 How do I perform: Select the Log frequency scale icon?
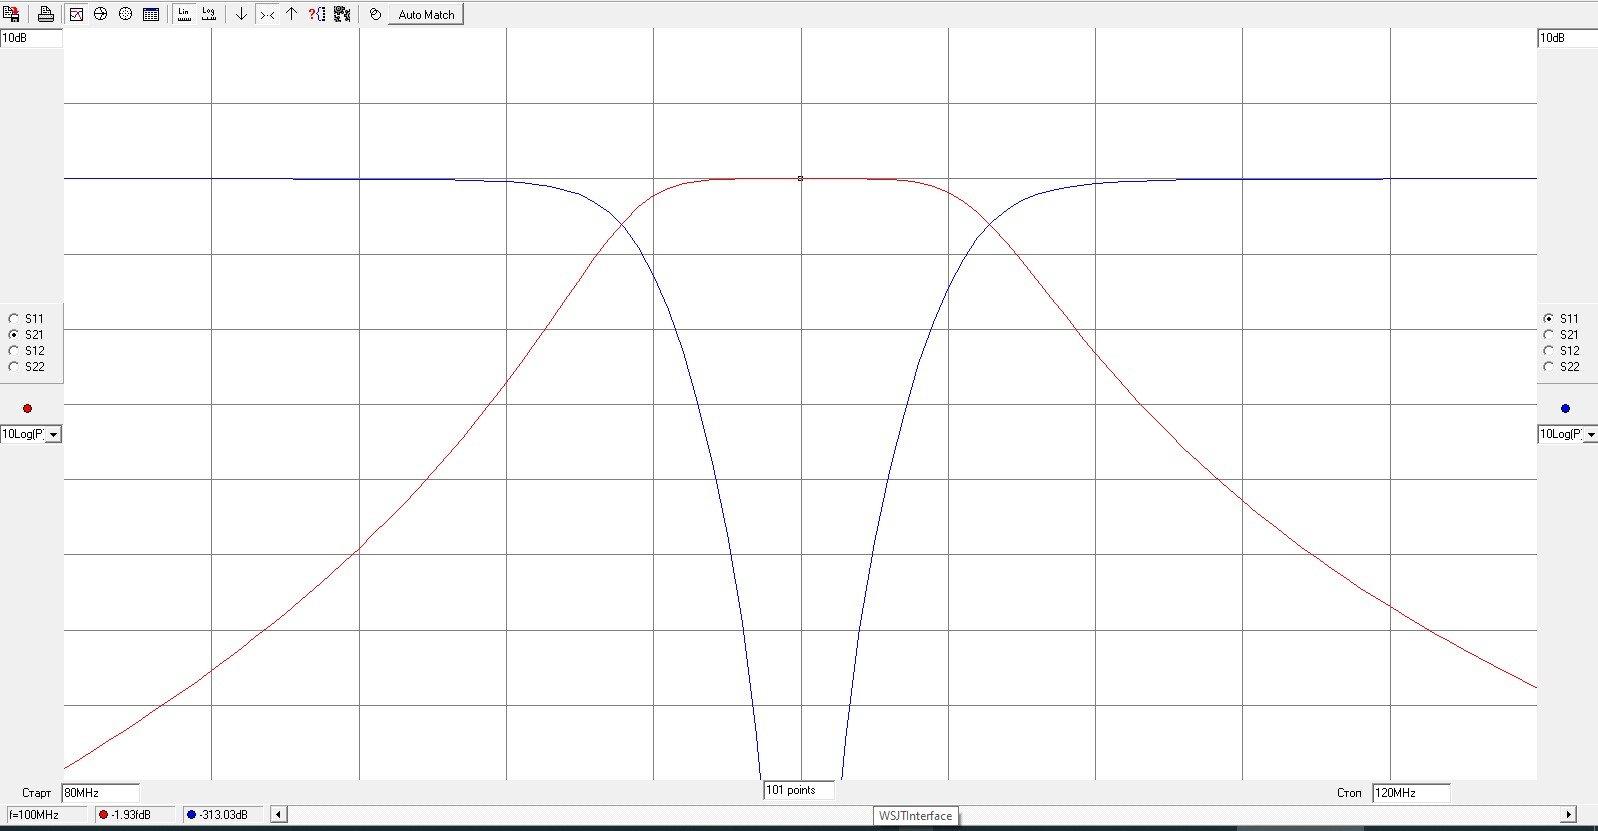(x=209, y=14)
